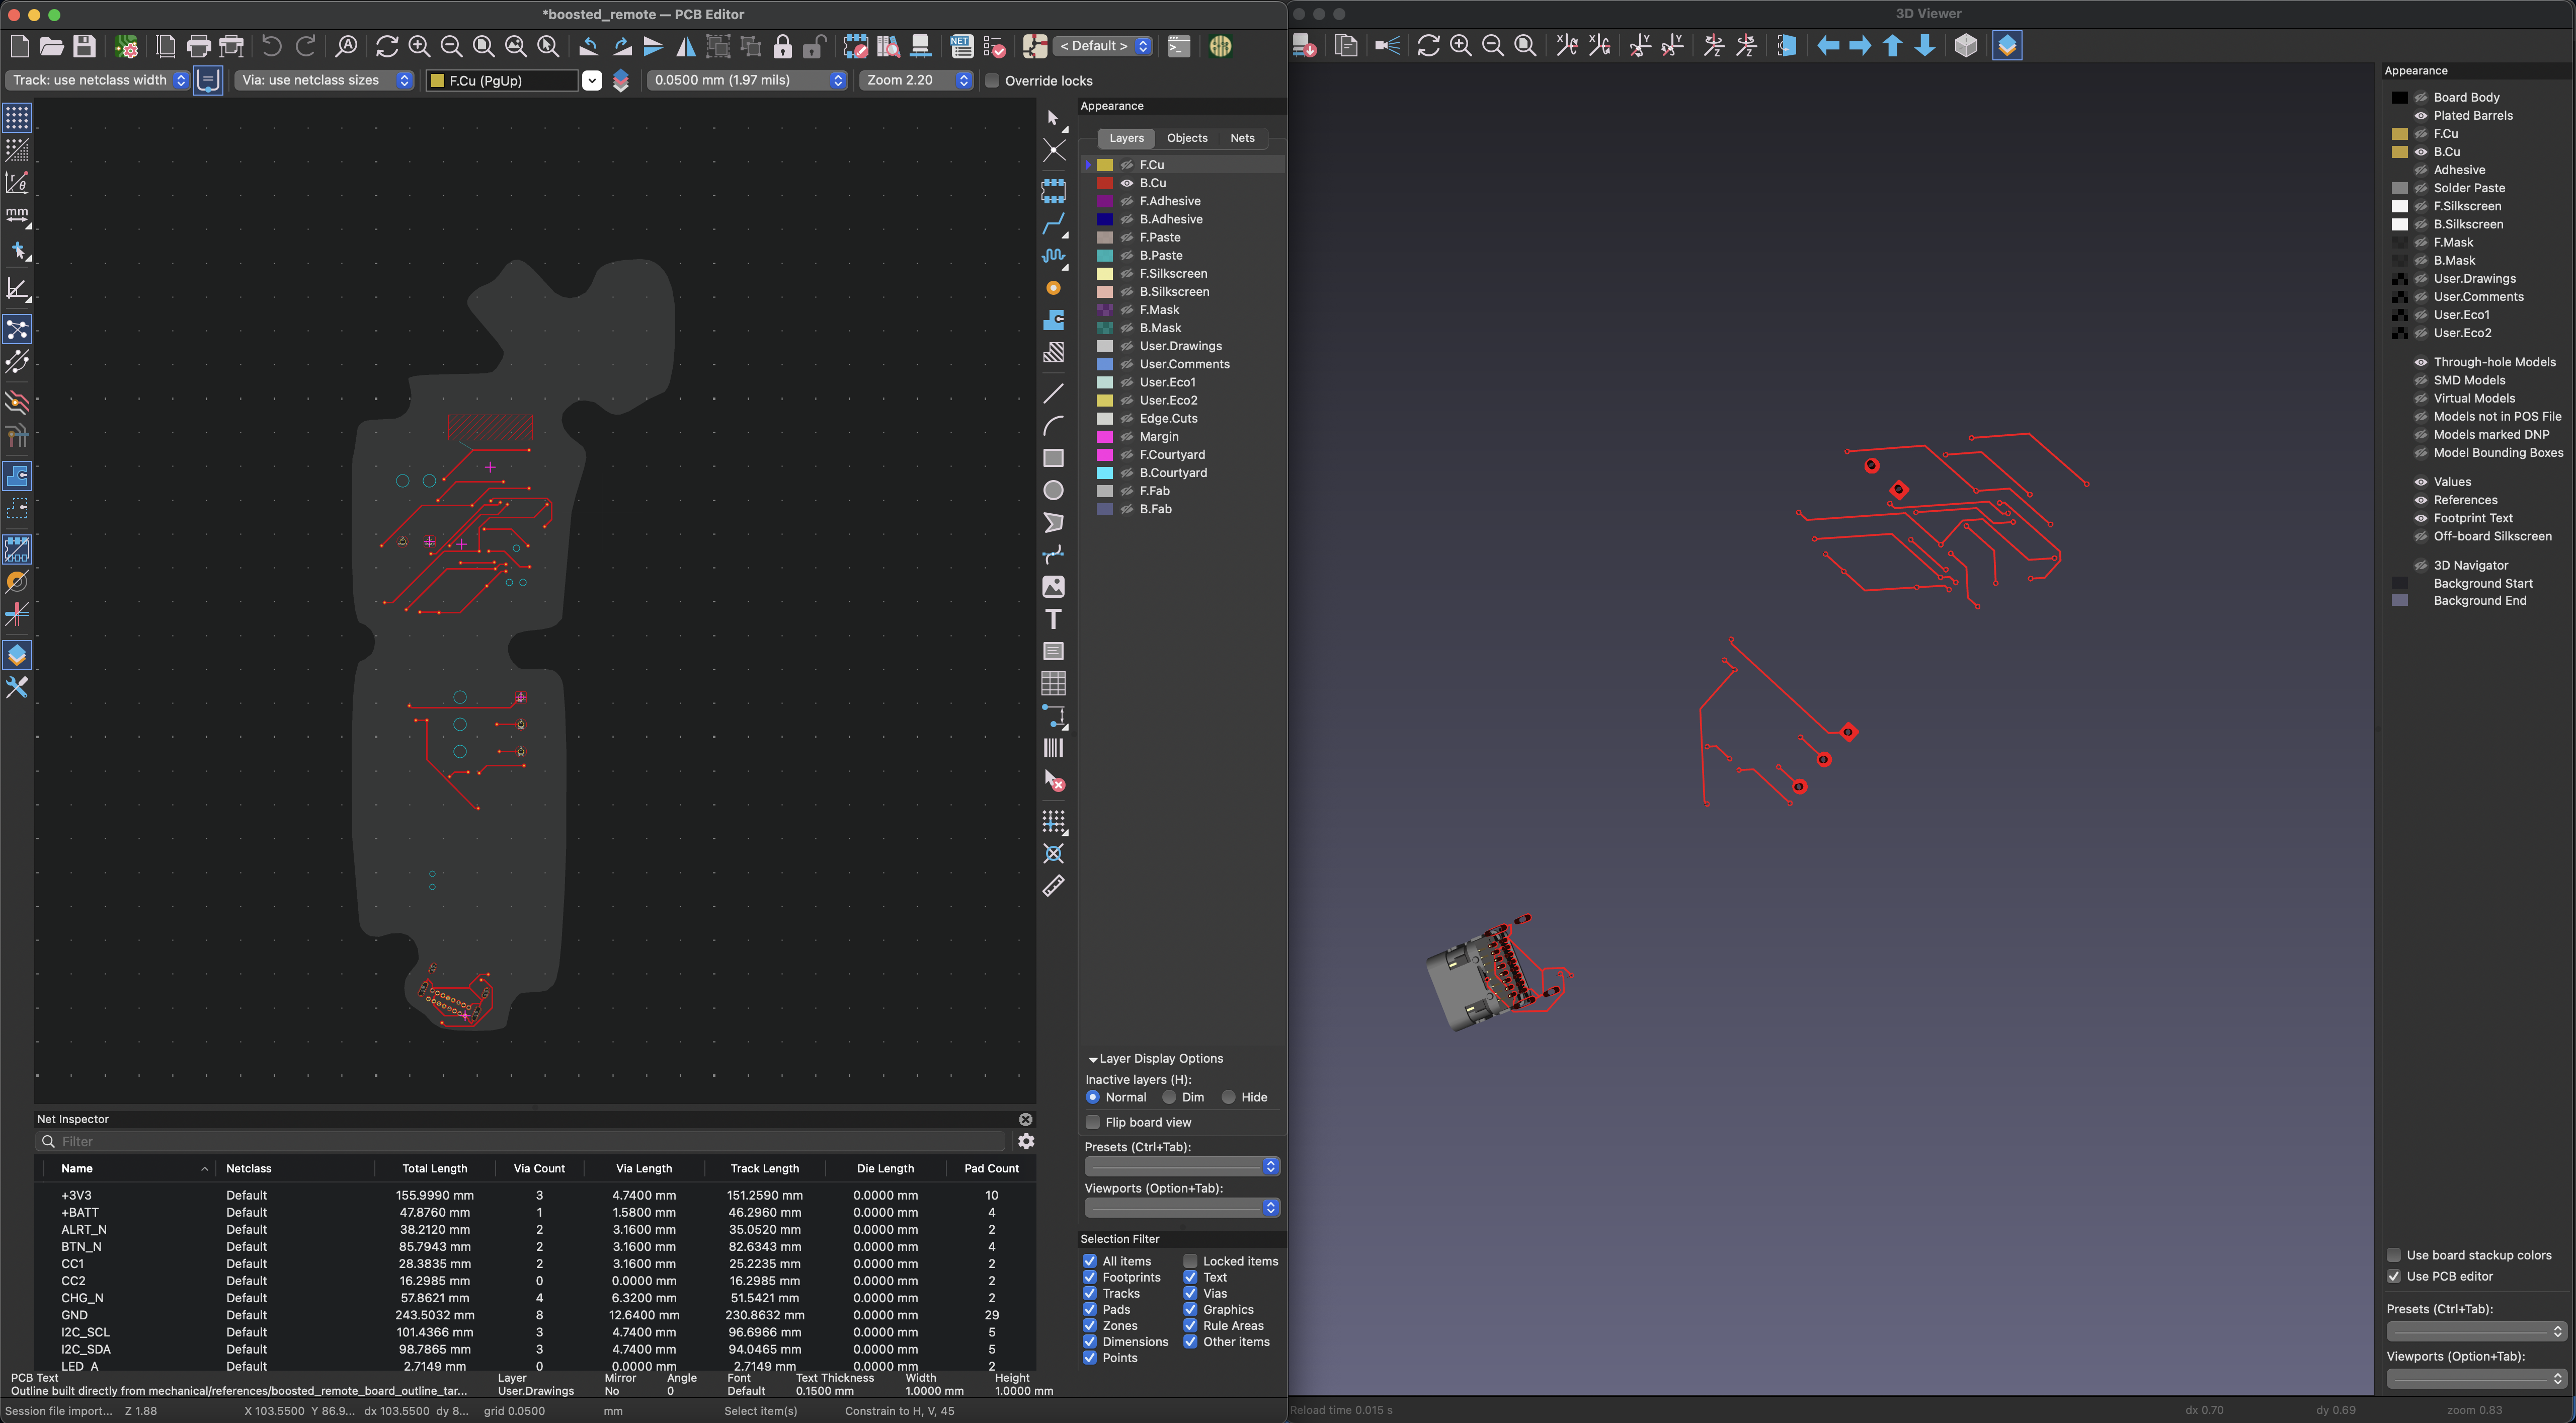
Task: Click the Add via tool
Action: 1053,288
